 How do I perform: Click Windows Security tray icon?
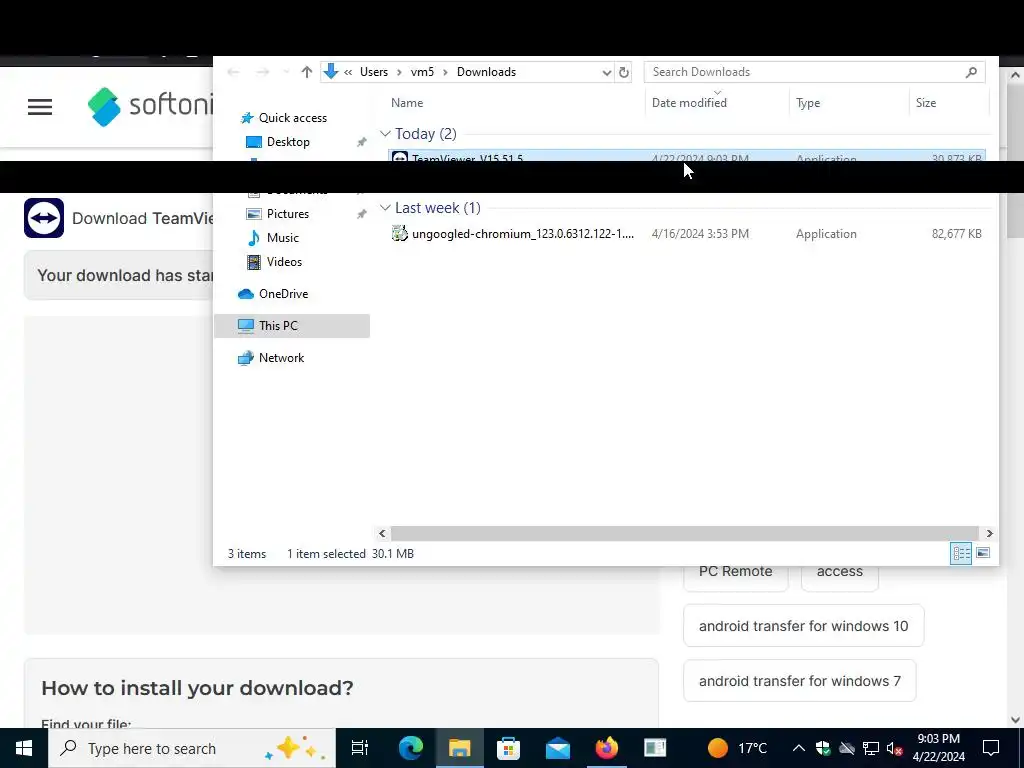click(x=823, y=748)
